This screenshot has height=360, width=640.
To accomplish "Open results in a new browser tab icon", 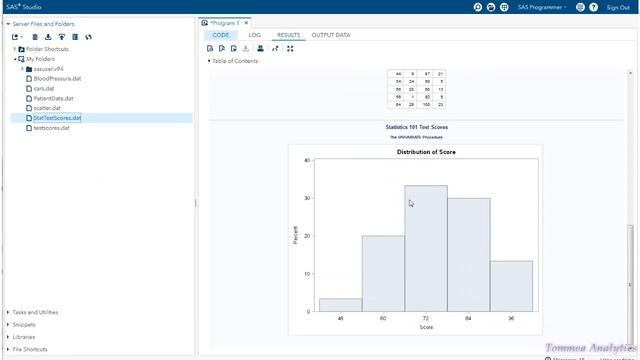I will point(275,49).
